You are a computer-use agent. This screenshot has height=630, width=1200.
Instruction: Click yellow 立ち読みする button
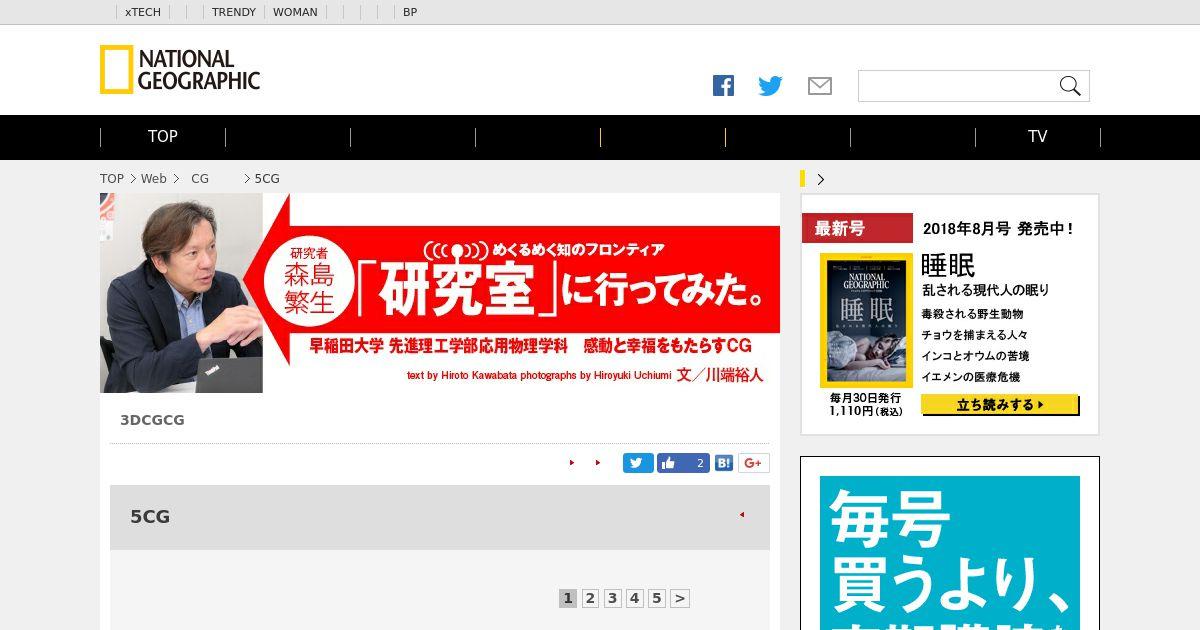[x=1000, y=405]
